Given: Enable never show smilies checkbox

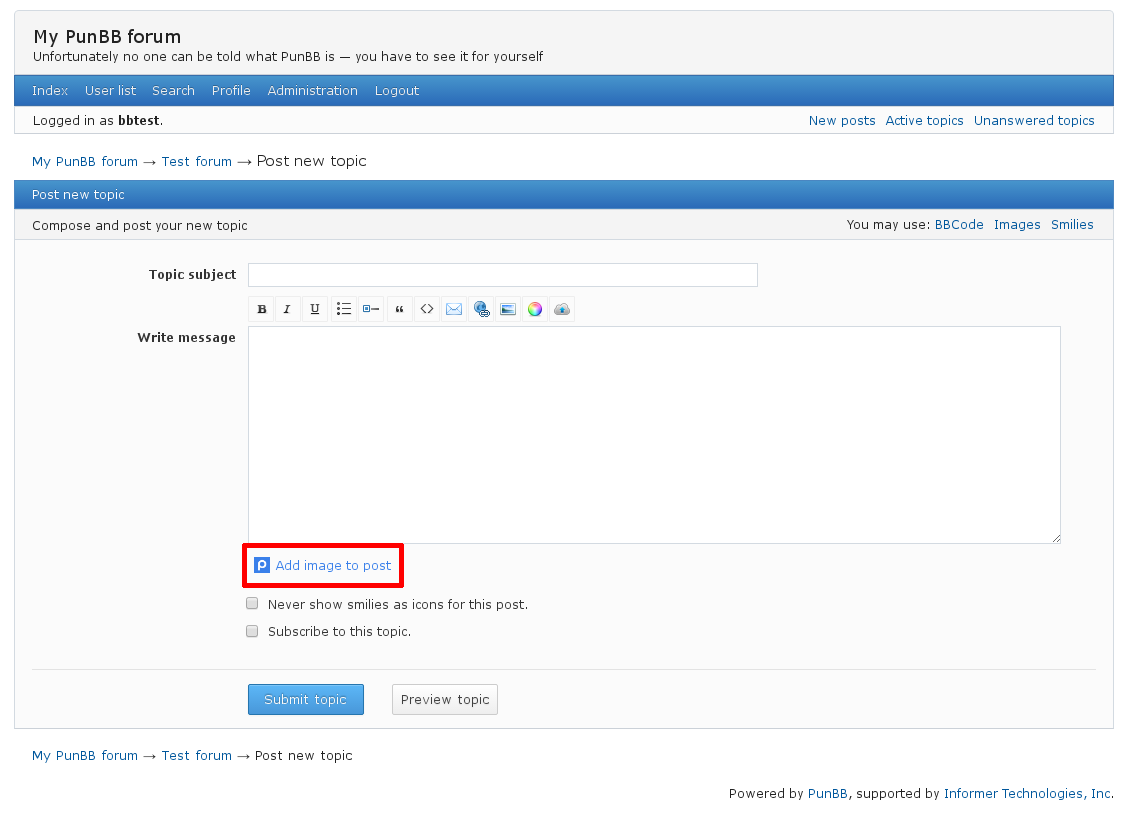Looking at the screenshot, I should (253, 604).
